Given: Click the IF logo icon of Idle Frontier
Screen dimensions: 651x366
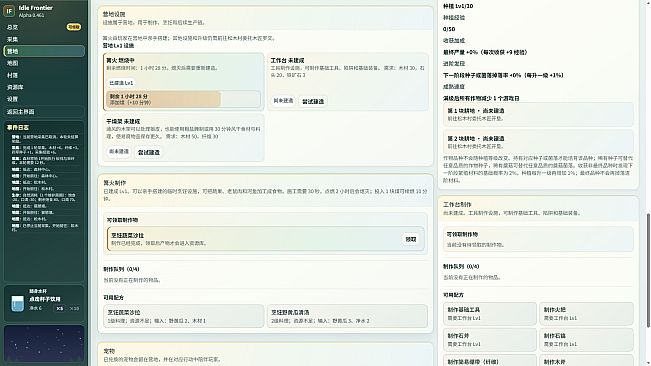Looking at the screenshot, I should pyautogui.click(x=9, y=11).
